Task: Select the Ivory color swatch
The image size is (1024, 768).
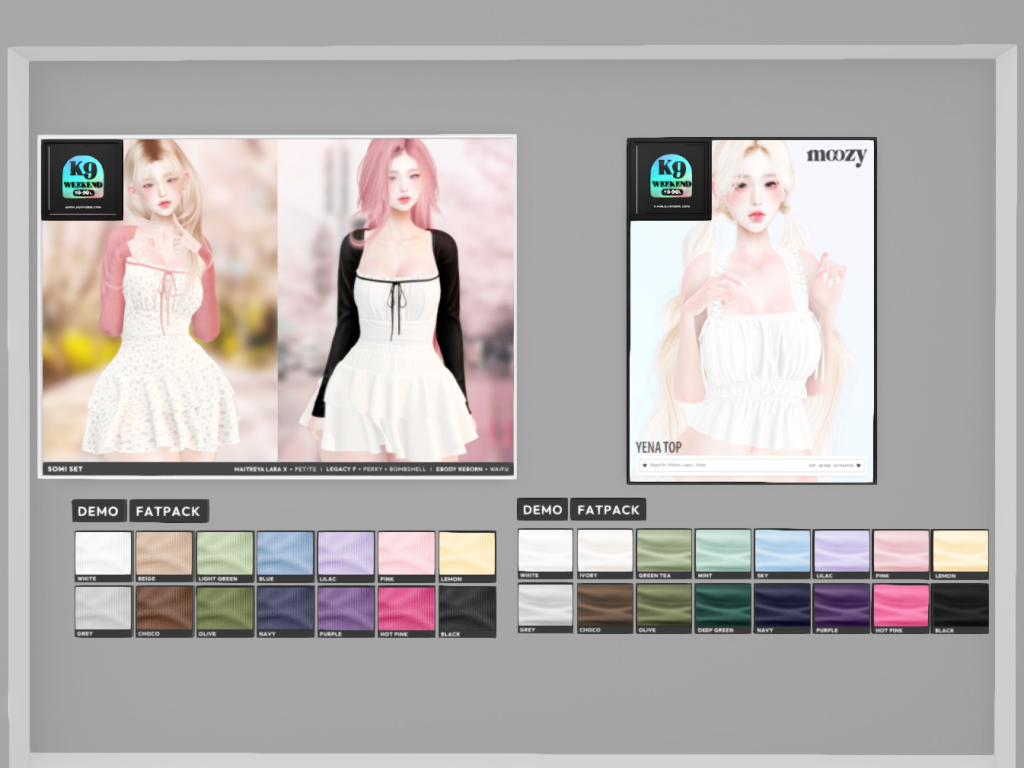Action: point(605,551)
